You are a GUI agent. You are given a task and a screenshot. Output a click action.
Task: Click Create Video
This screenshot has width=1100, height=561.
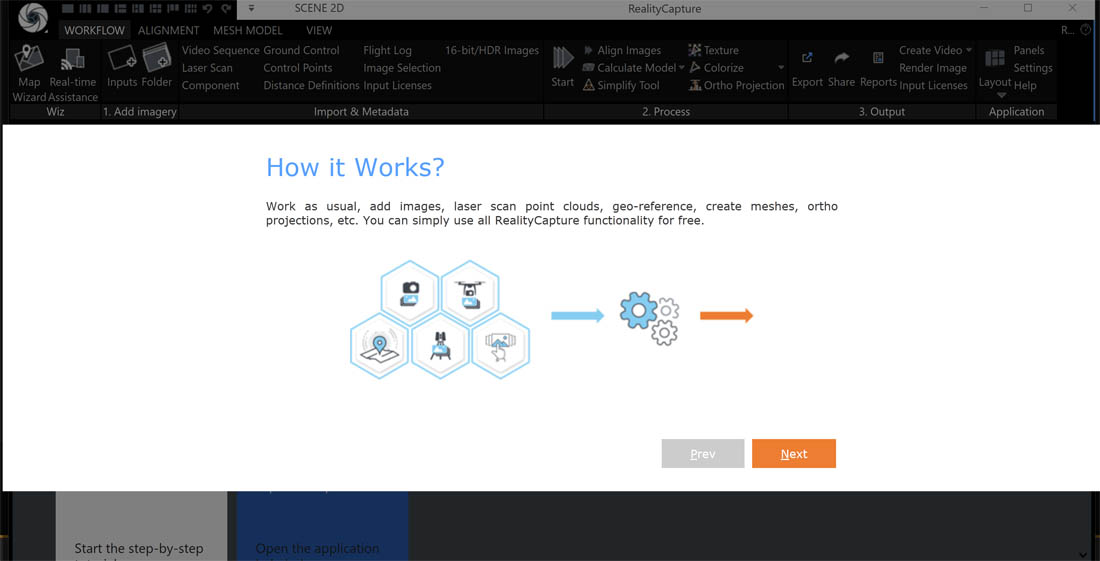930,50
